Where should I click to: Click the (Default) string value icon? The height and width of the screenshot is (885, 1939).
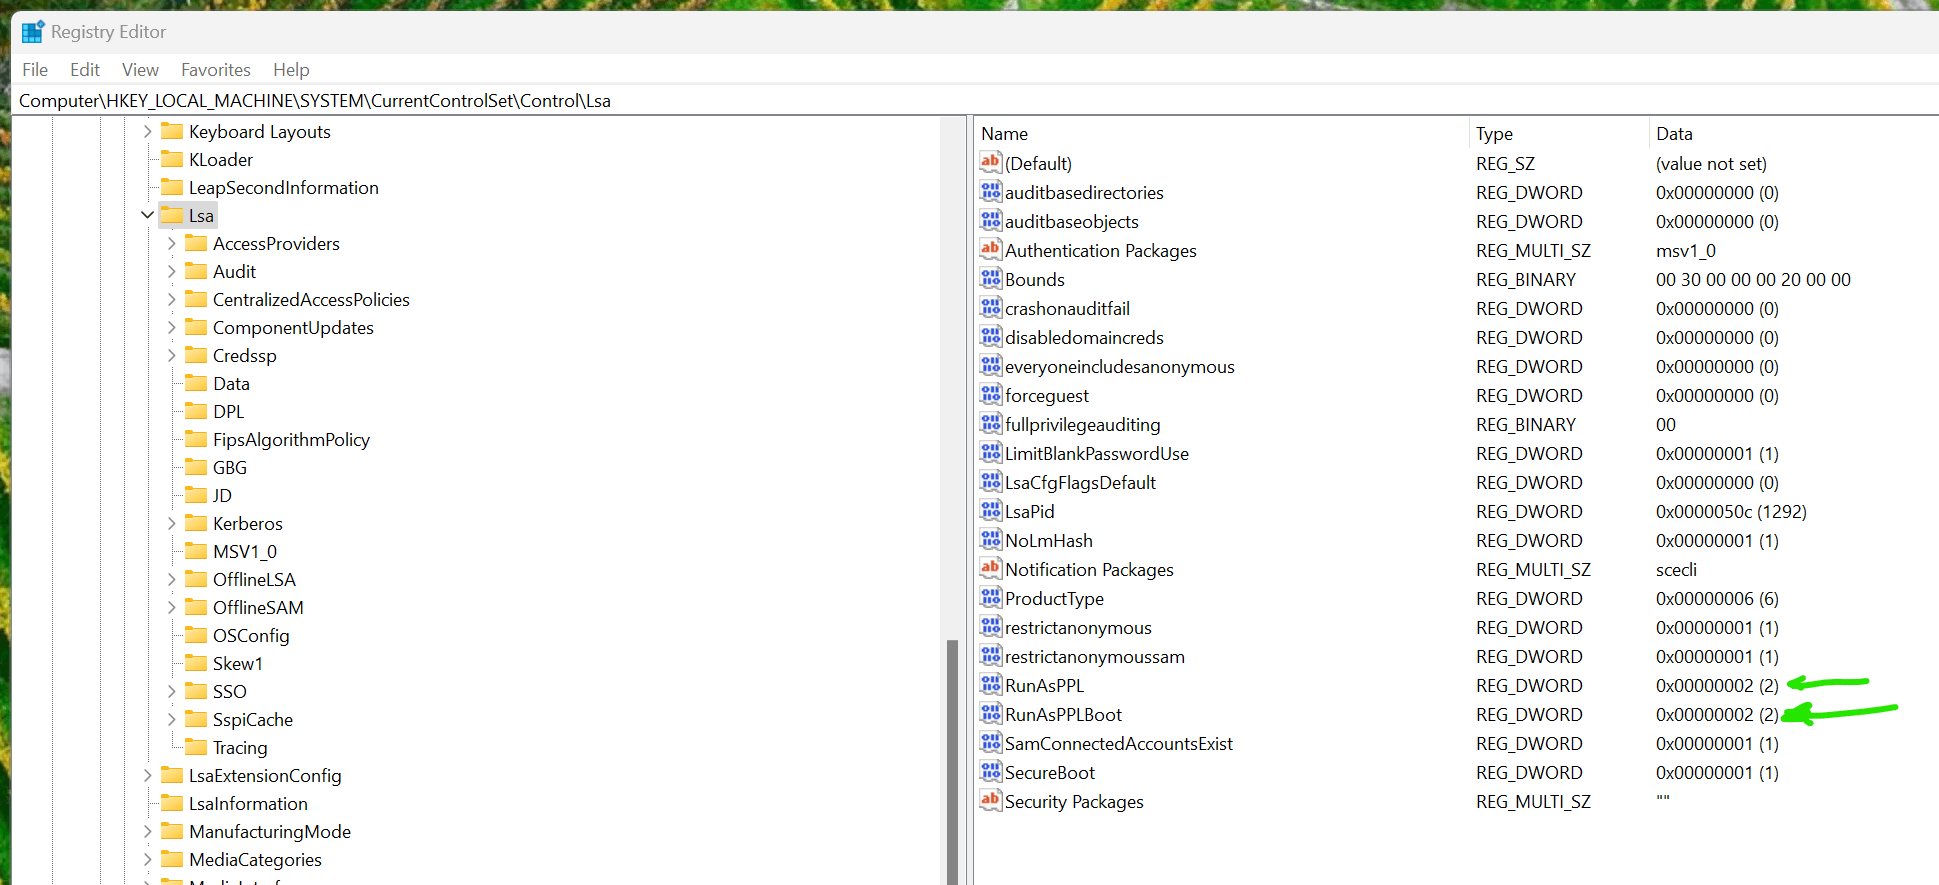pyautogui.click(x=991, y=163)
